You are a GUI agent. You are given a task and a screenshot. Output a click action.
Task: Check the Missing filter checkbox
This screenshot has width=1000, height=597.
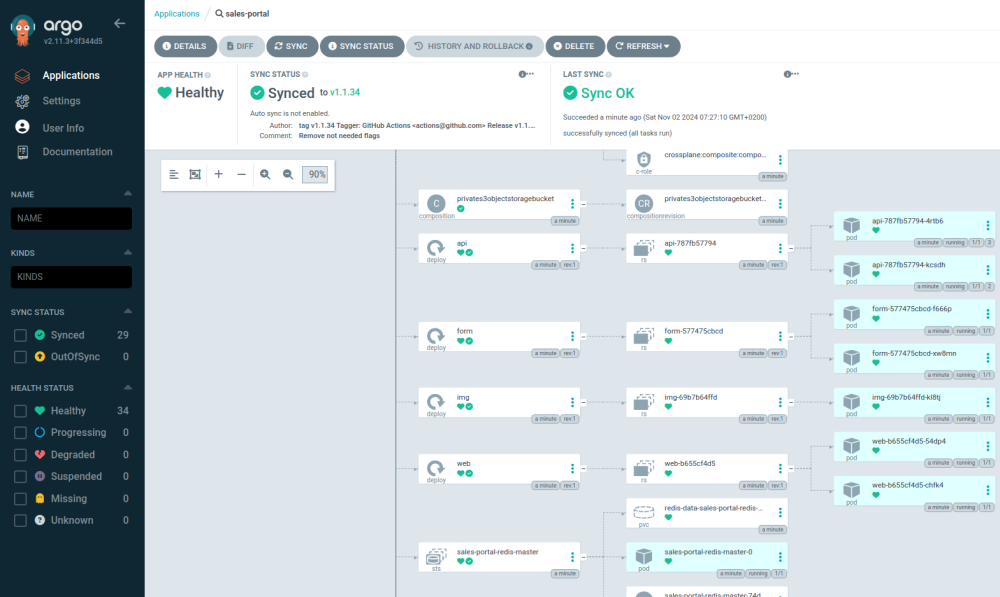[x=20, y=499]
